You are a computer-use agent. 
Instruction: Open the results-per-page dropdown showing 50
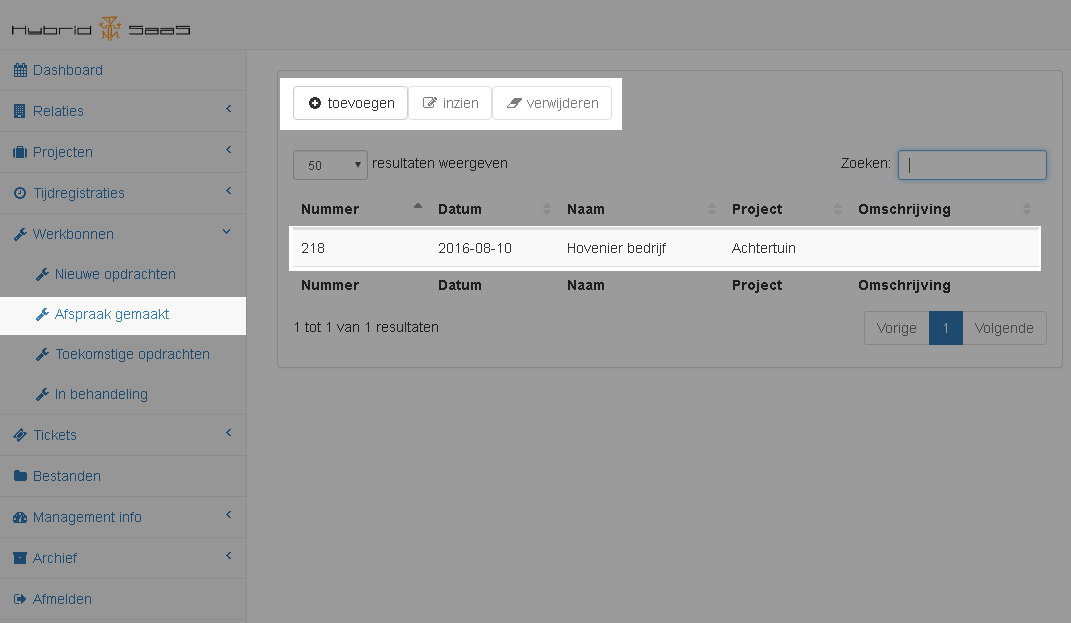tap(330, 165)
